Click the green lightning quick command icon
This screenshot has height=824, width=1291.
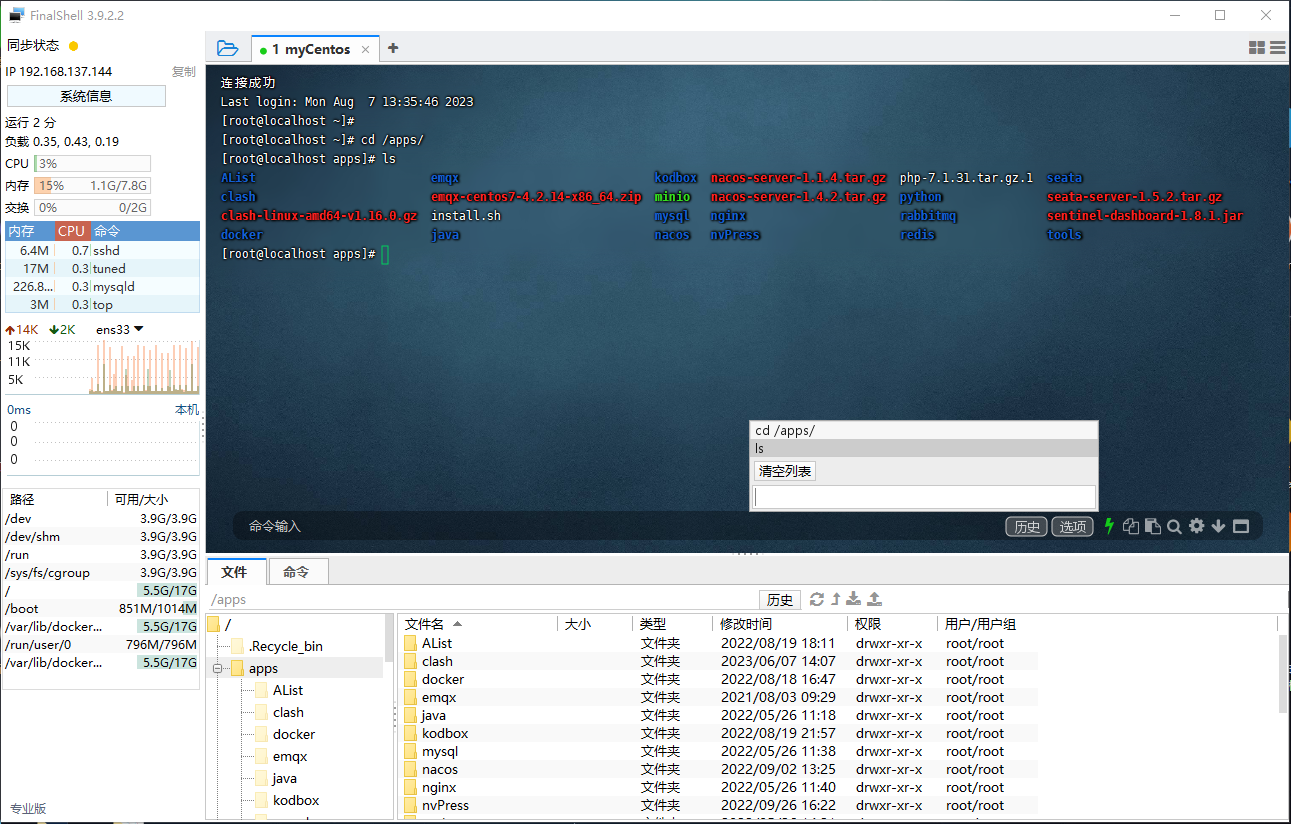[1109, 526]
